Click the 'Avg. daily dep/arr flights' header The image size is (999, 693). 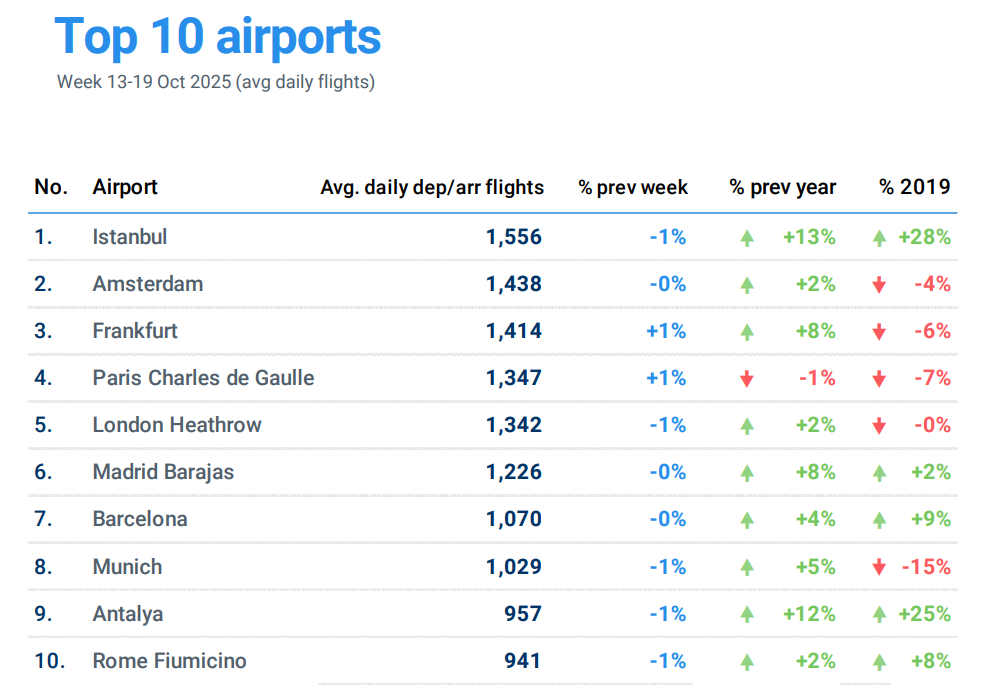click(432, 187)
